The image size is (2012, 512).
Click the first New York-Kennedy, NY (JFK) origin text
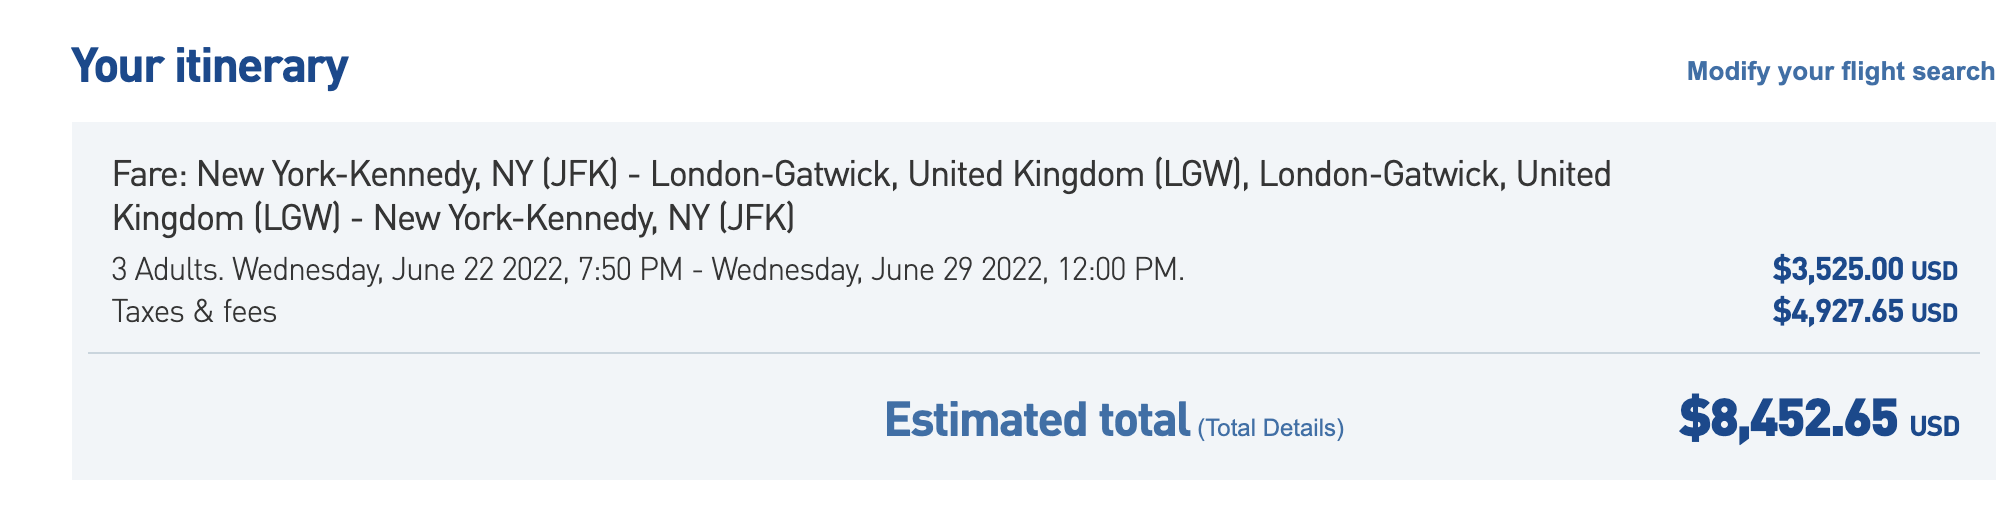tap(408, 175)
